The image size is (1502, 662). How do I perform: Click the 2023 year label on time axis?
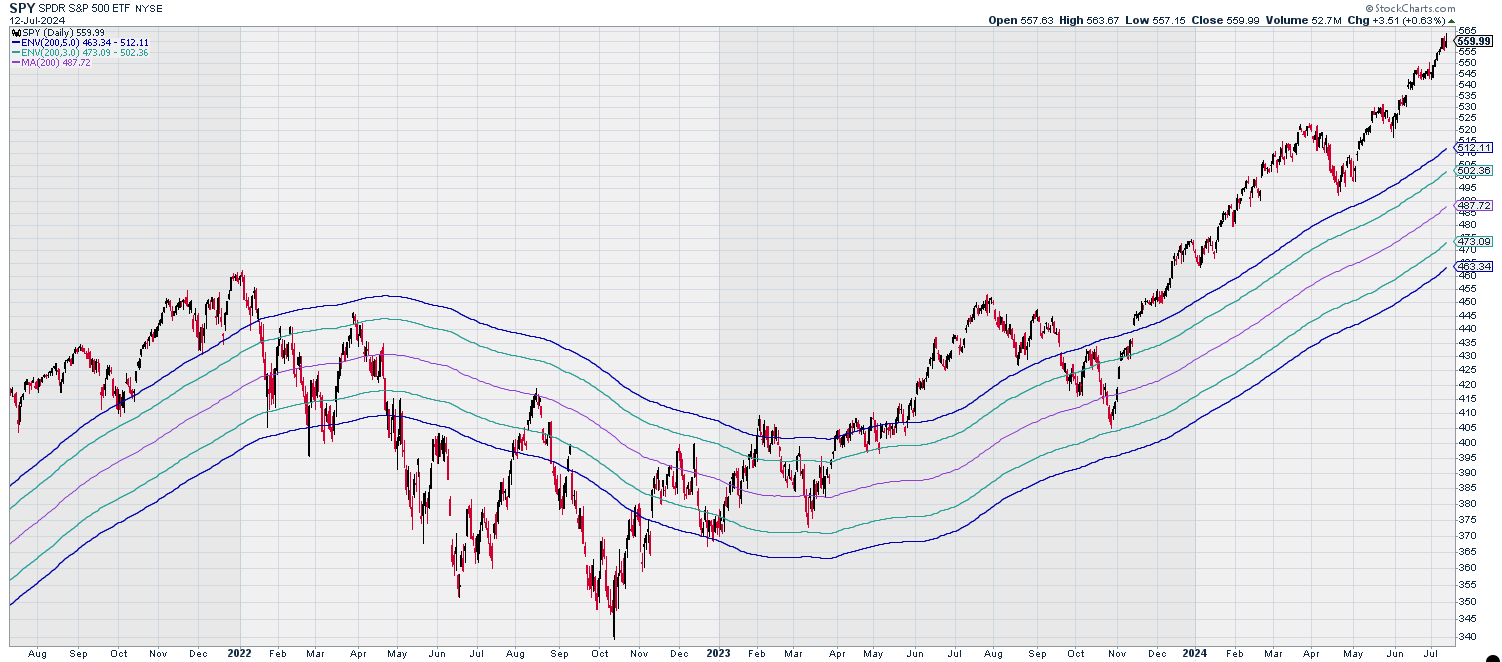click(x=718, y=652)
